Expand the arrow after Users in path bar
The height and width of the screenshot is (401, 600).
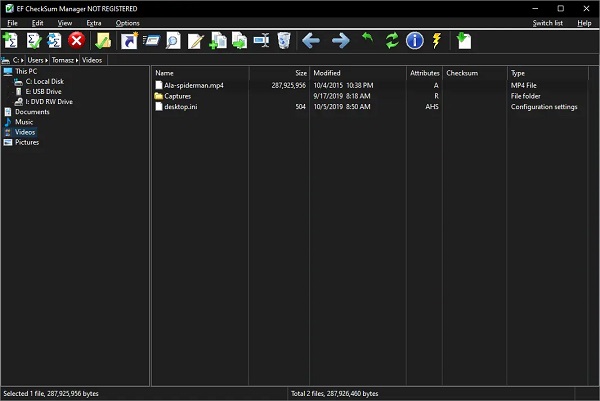pos(46,60)
